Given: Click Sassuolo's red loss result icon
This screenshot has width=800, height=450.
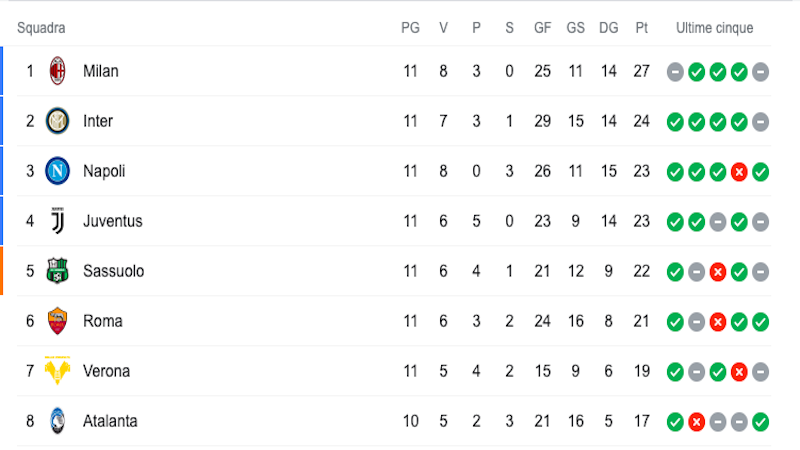Looking at the screenshot, I should [x=718, y=272].
